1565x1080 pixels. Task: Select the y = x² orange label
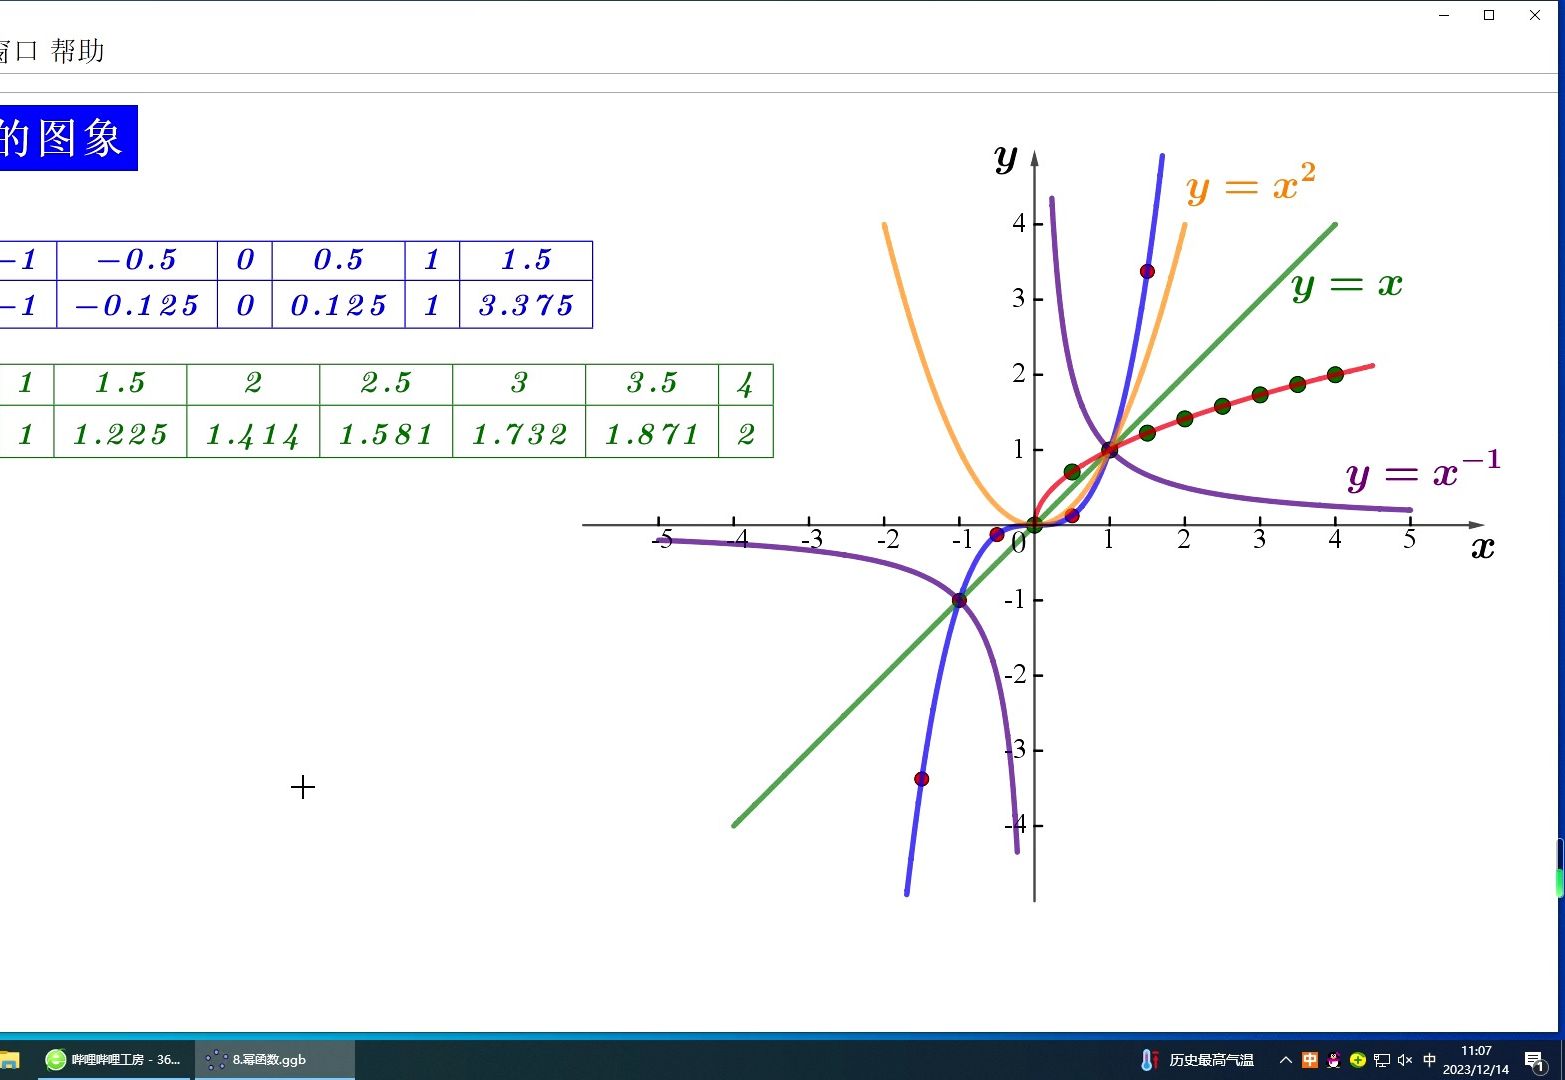point(1251,184)
